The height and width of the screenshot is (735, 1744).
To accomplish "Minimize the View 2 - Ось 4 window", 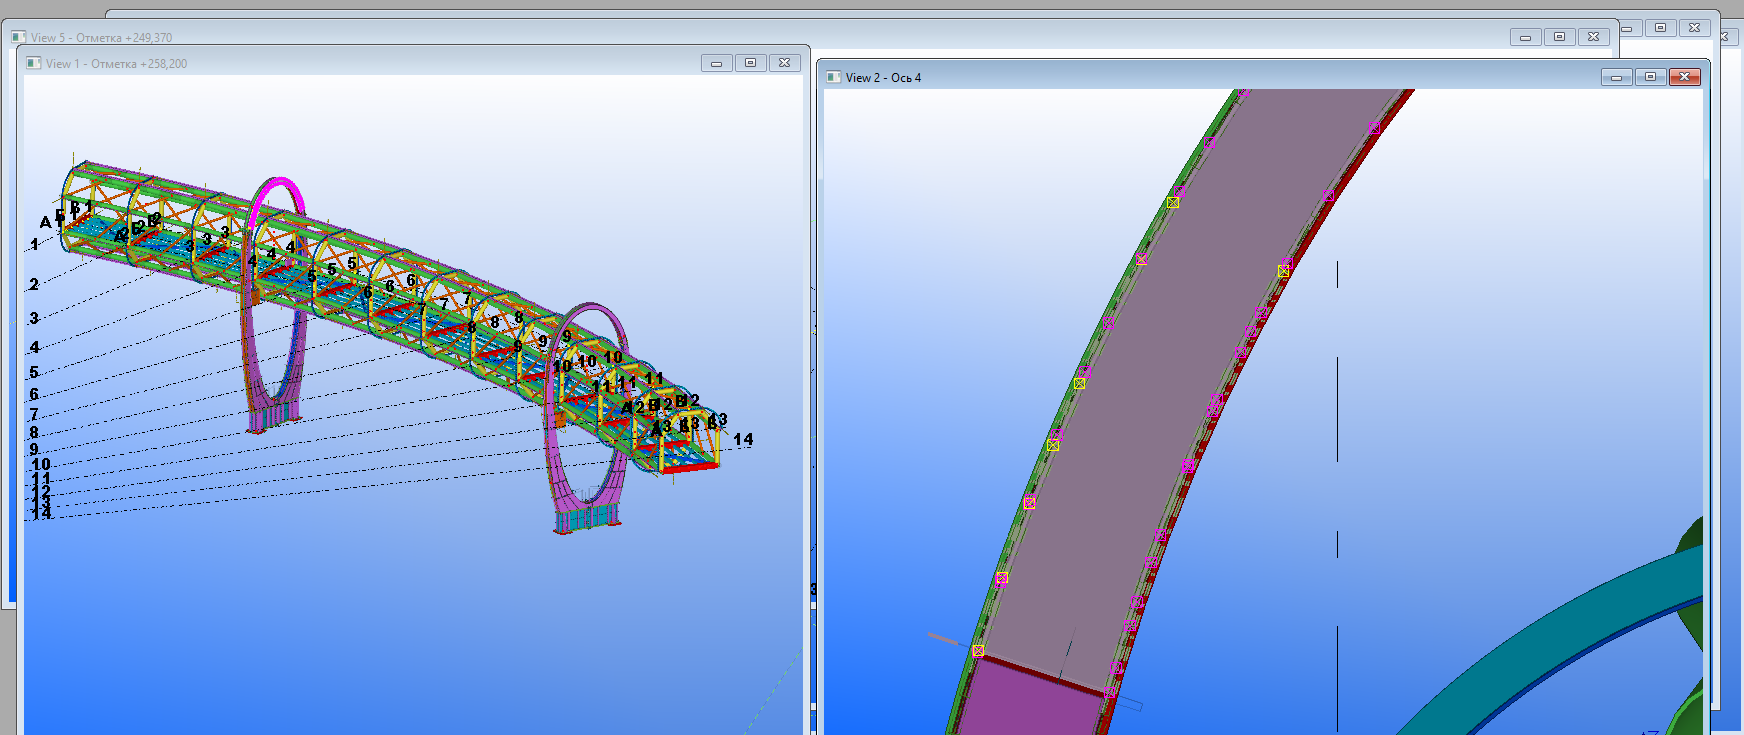I will tap(1616, 77).
